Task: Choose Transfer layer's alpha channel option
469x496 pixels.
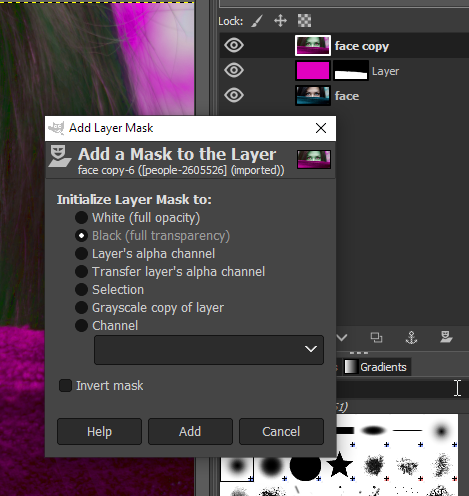Action: click(x=170, y=272)
